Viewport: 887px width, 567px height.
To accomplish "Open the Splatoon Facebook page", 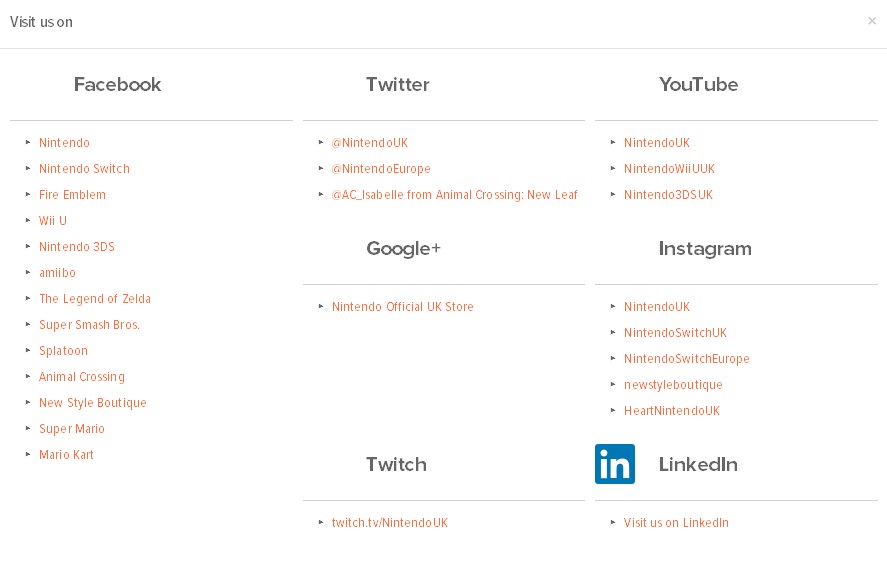I will coord(63,351).
